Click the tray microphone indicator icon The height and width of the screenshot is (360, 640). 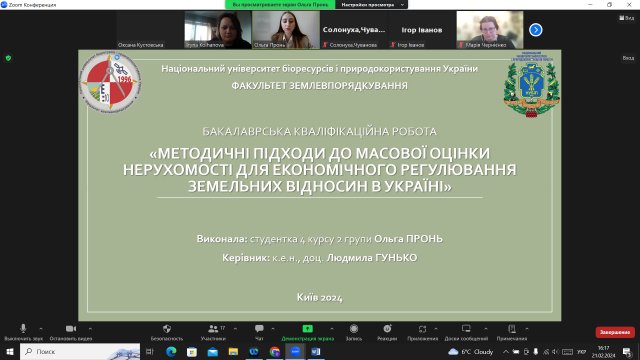(x=536, y=351)
